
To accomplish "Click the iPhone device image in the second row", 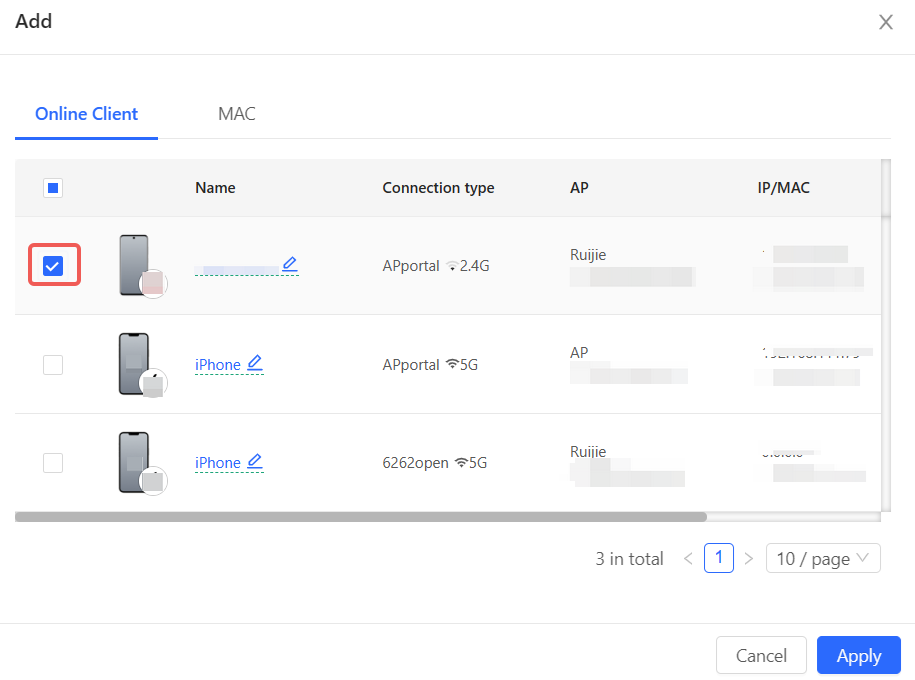I will pyautogui.click(x=133, y=364).
